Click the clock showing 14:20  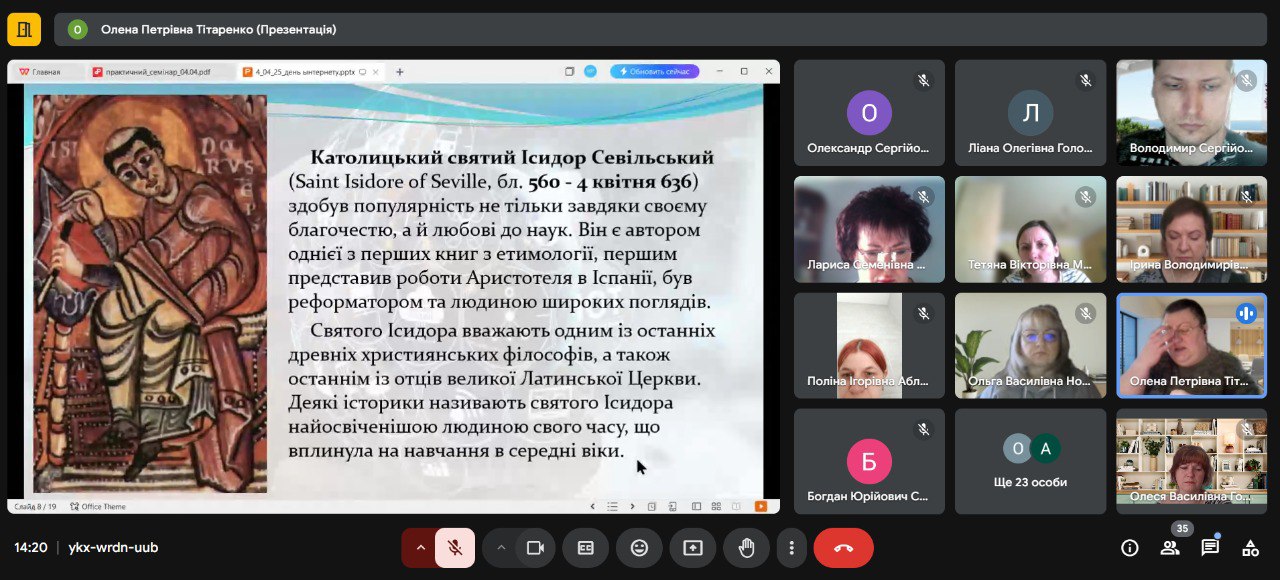(x=31, y=548)
